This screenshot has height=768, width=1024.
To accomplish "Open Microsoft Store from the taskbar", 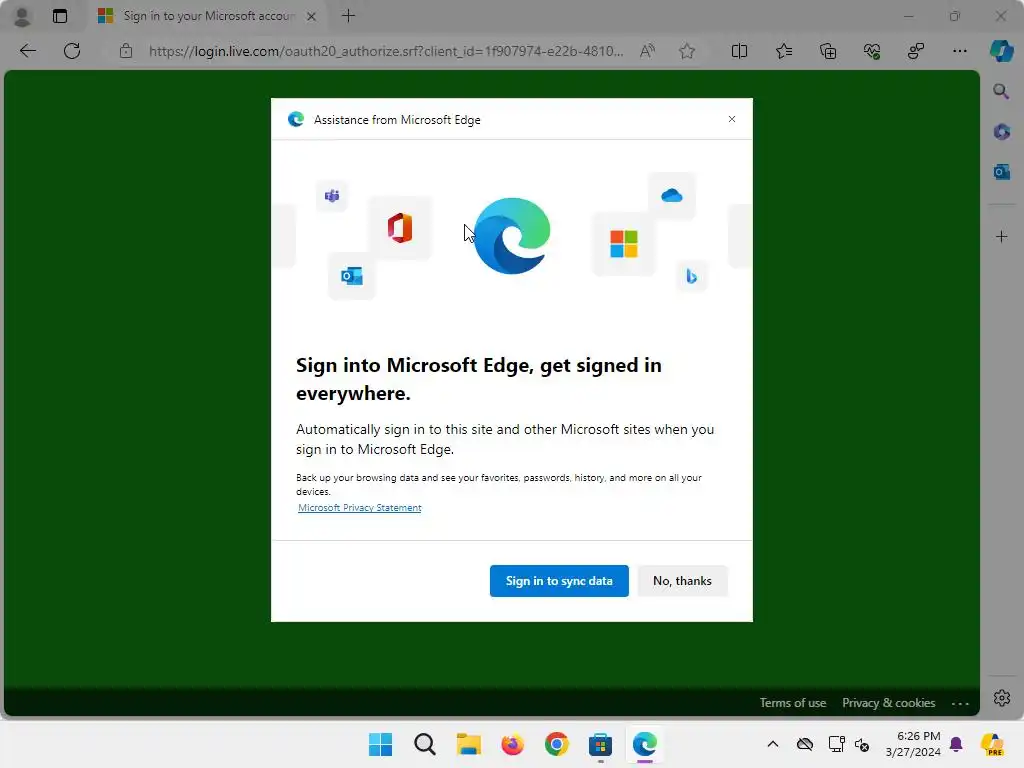I will pyautogui.click(x=600, y=744).
